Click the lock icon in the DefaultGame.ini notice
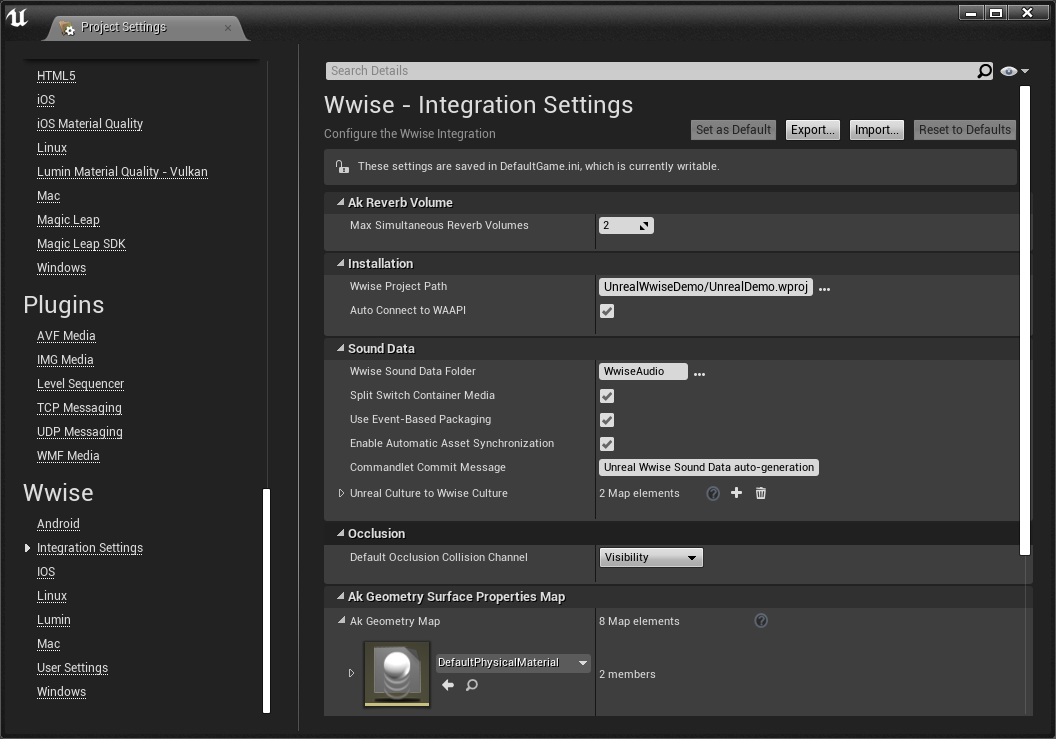 [342, 166]
